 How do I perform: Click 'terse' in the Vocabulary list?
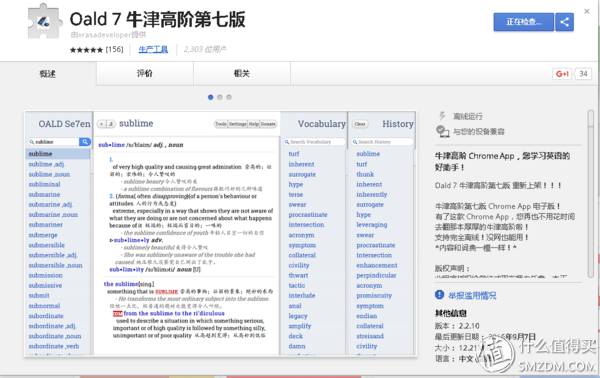(296, 194)
